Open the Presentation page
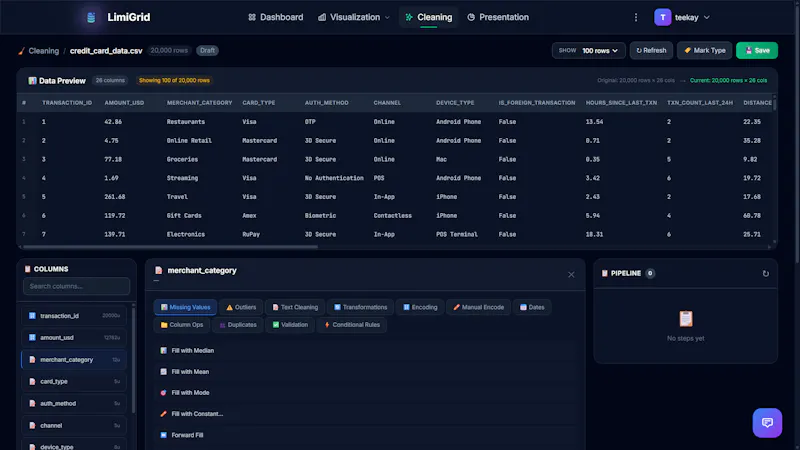800x450 pixels. [x=498, y=17]
